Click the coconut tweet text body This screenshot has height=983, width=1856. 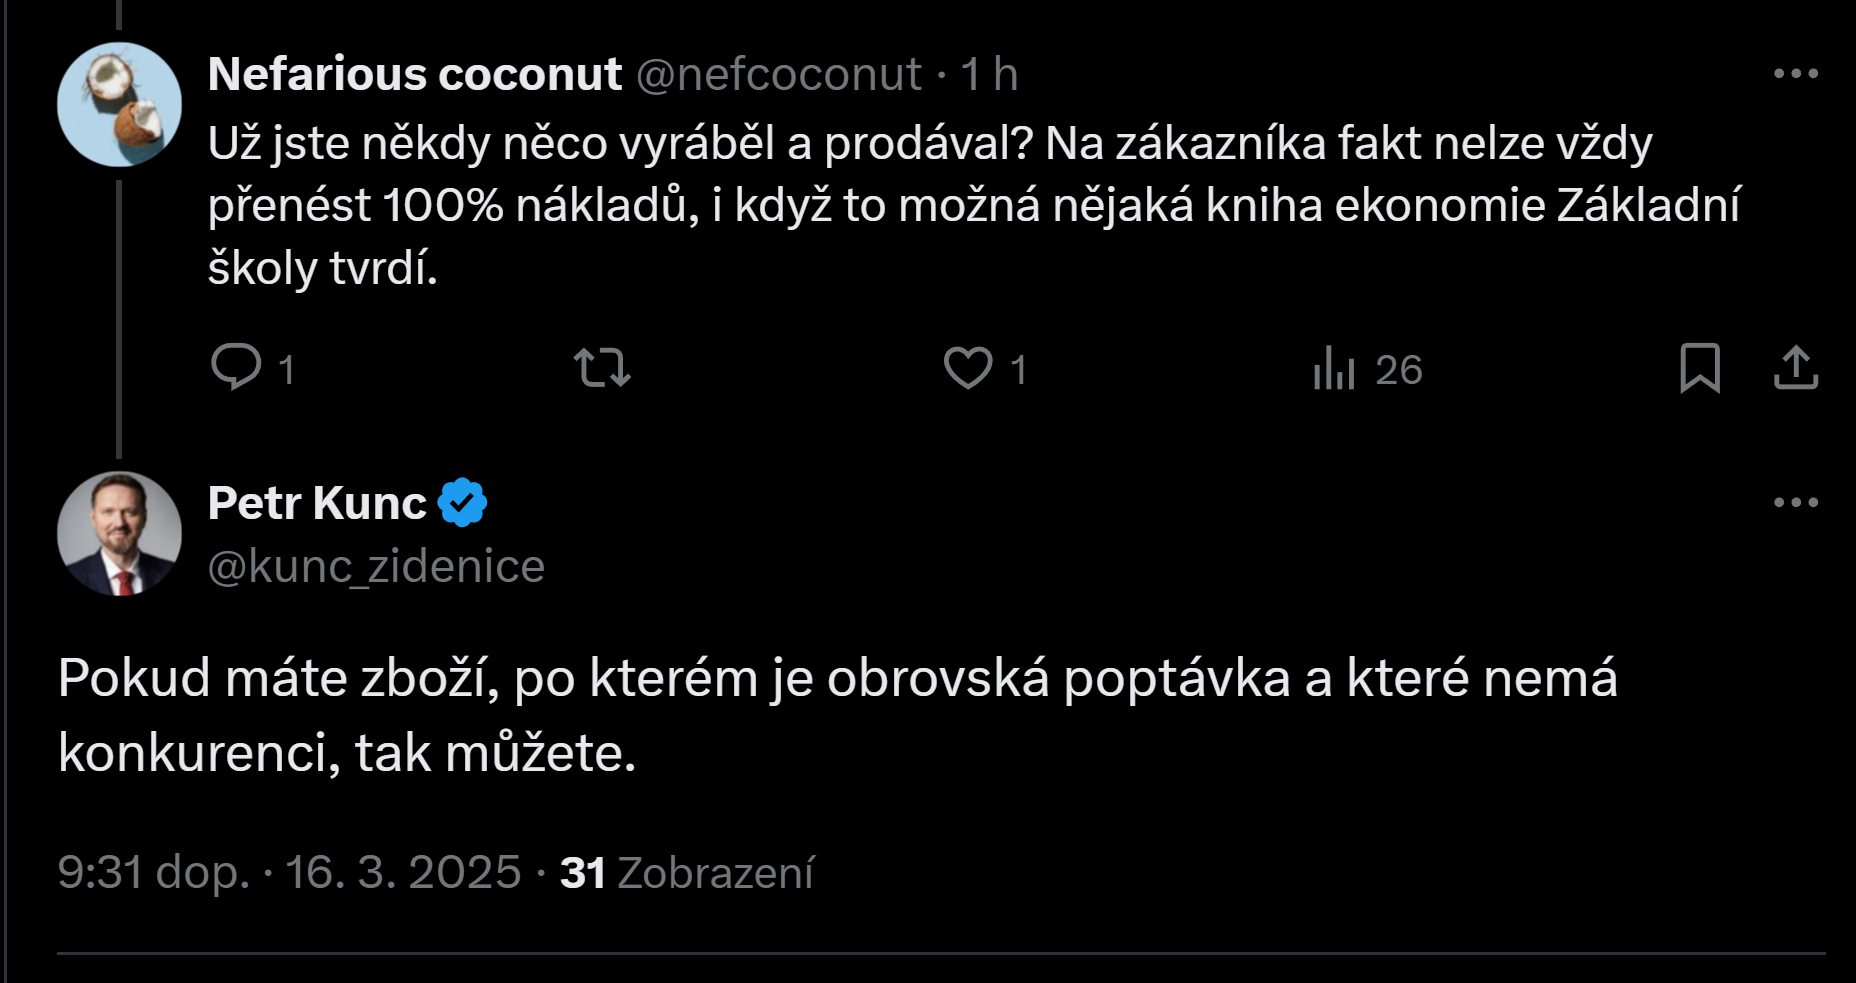click(x=930, y=205)
